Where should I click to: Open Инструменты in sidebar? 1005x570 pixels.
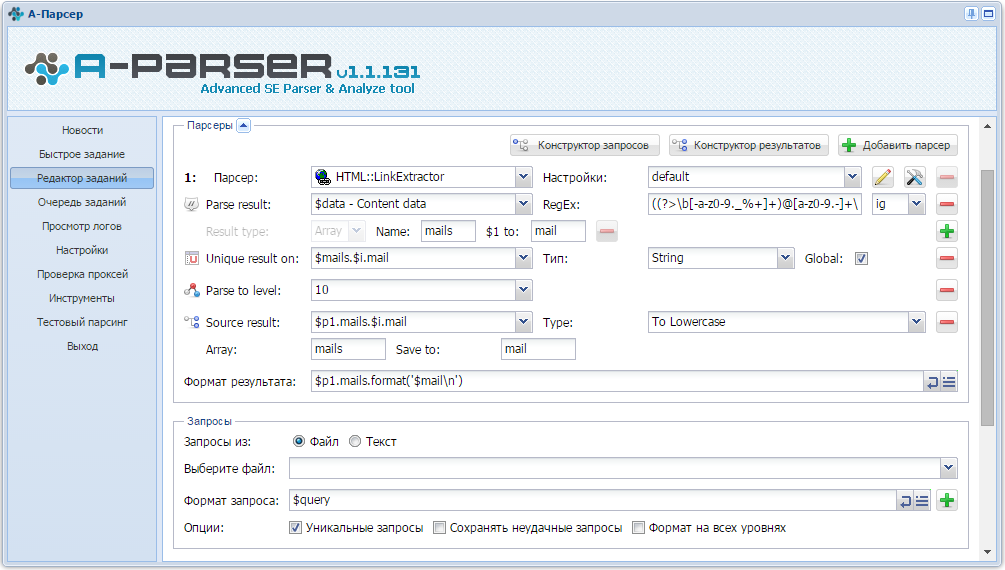click(82, 298)
